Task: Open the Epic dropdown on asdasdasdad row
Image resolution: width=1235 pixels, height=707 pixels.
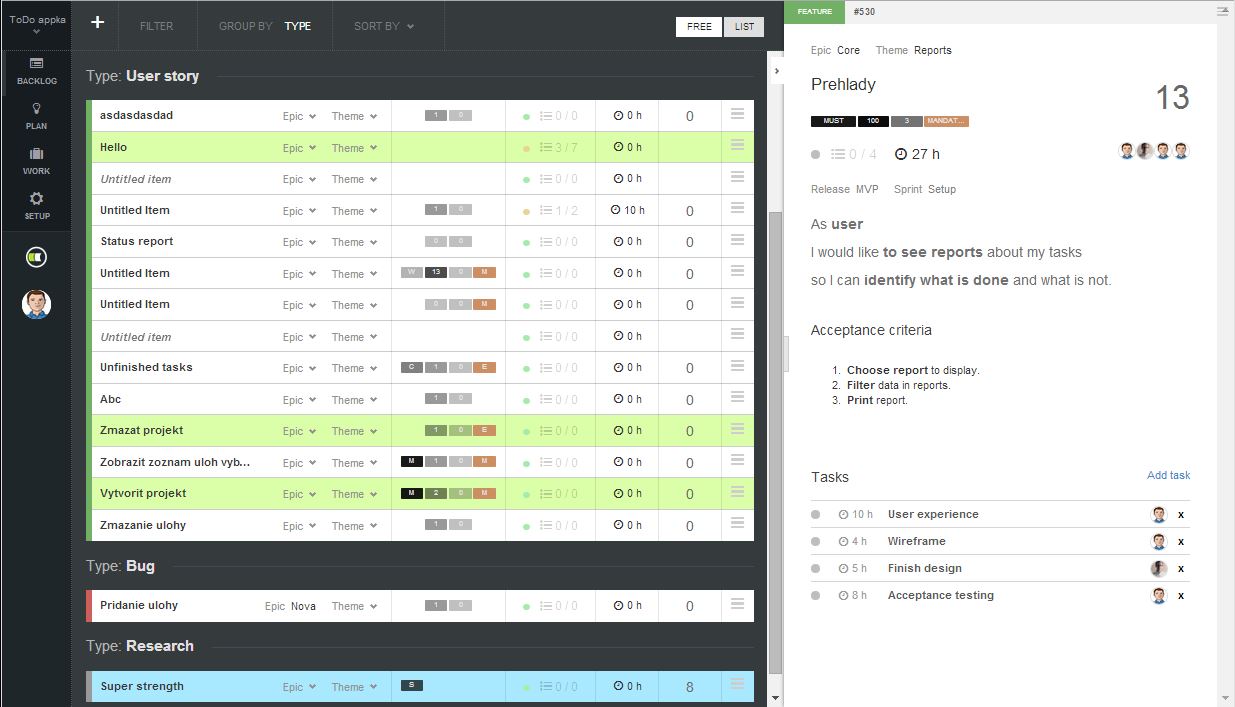Action: pyautogui.click(x=298, y=115)
